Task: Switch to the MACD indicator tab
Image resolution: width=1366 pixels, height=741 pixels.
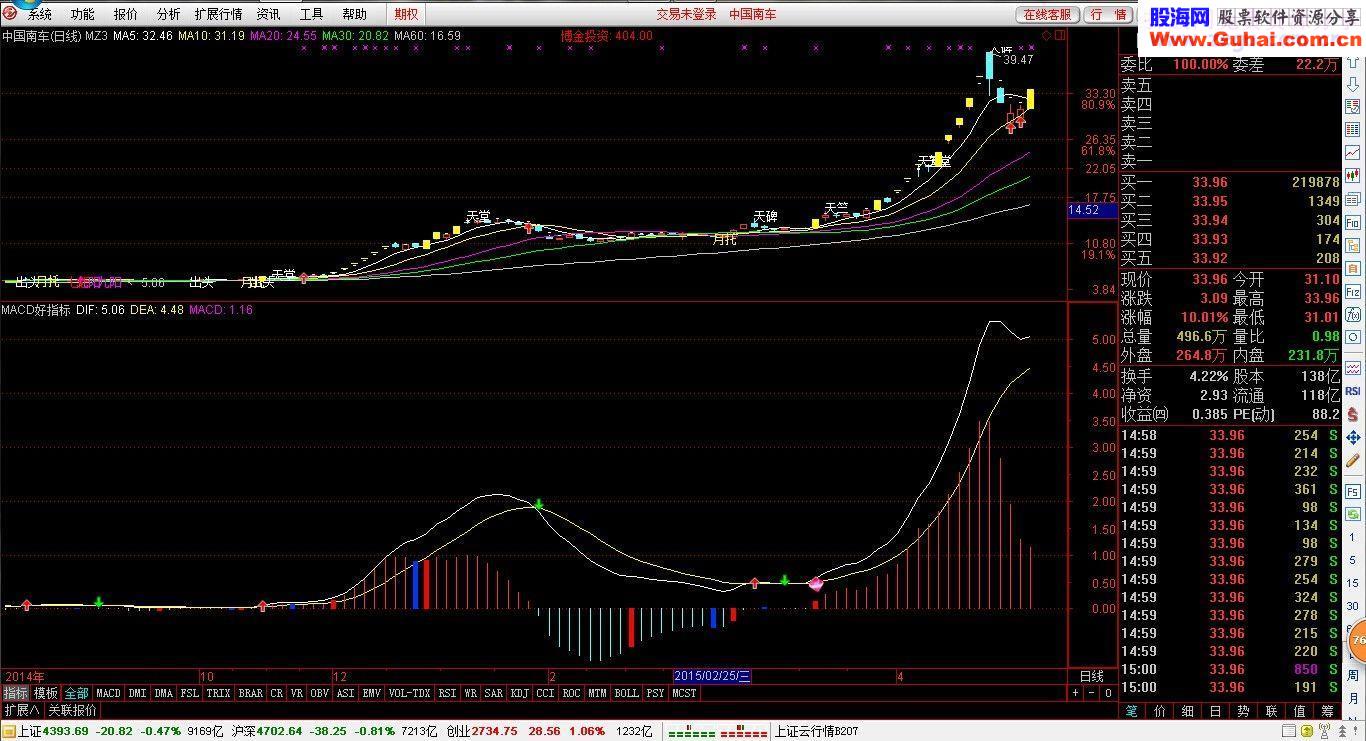Action: (108, 693)
